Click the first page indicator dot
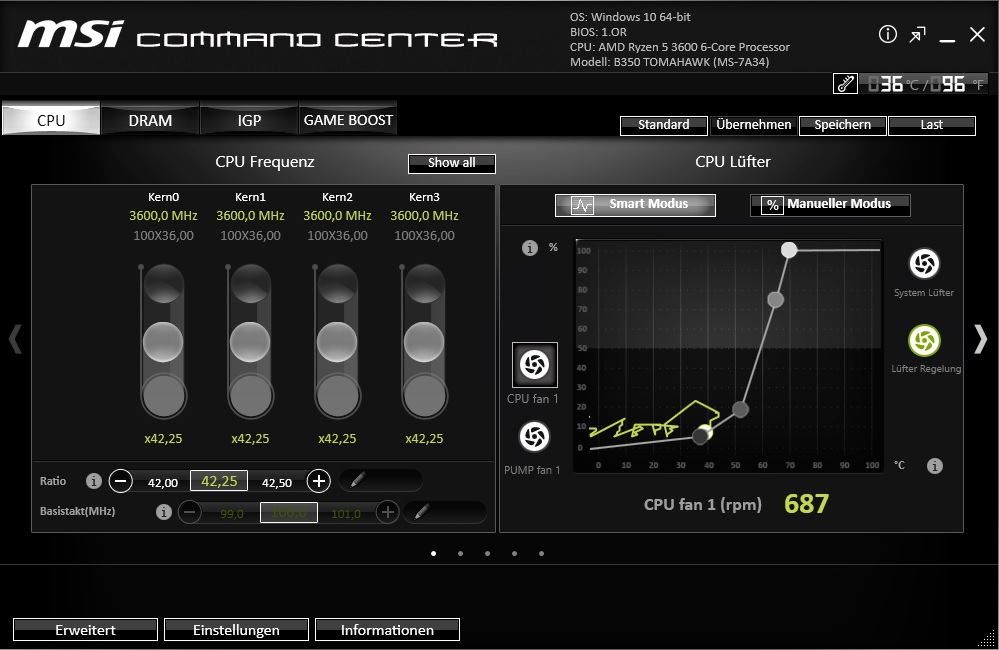 click(x=434, y=553)
